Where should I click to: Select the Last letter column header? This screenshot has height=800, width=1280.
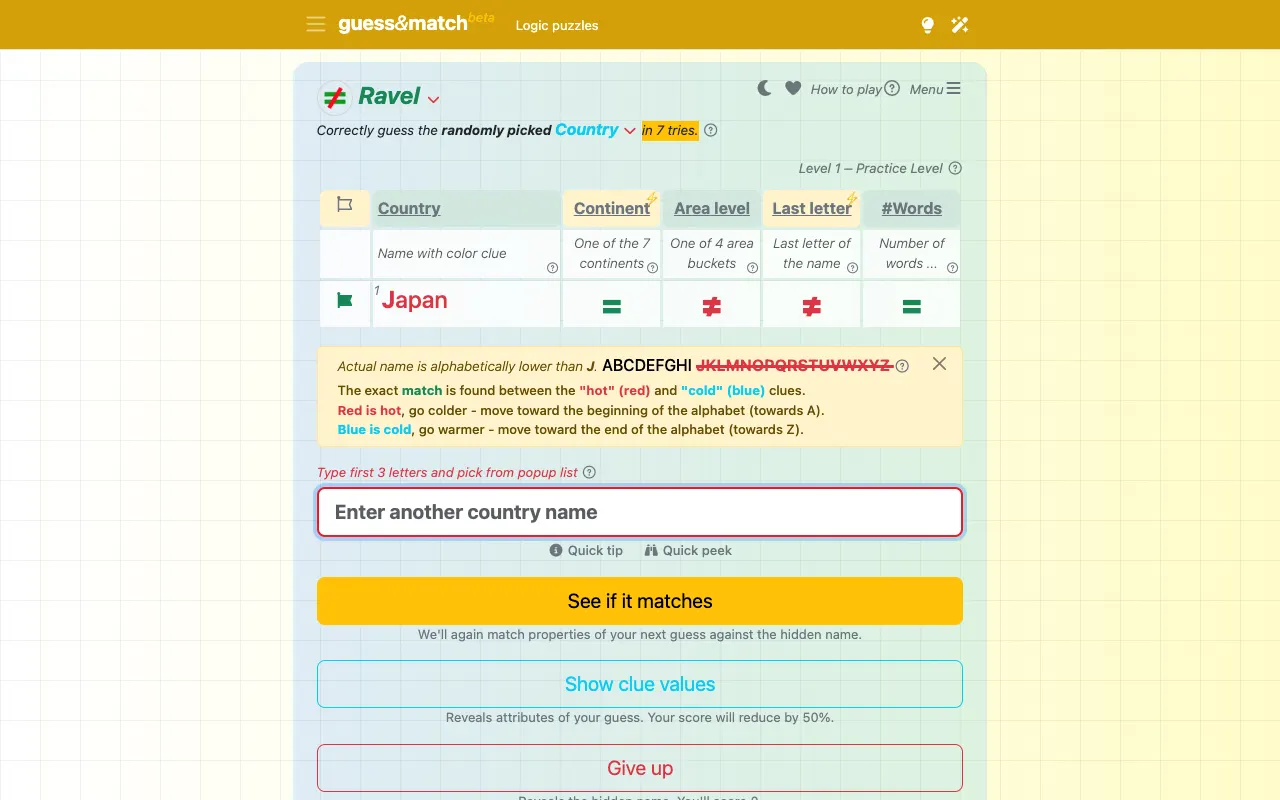(x=812, y=208)
